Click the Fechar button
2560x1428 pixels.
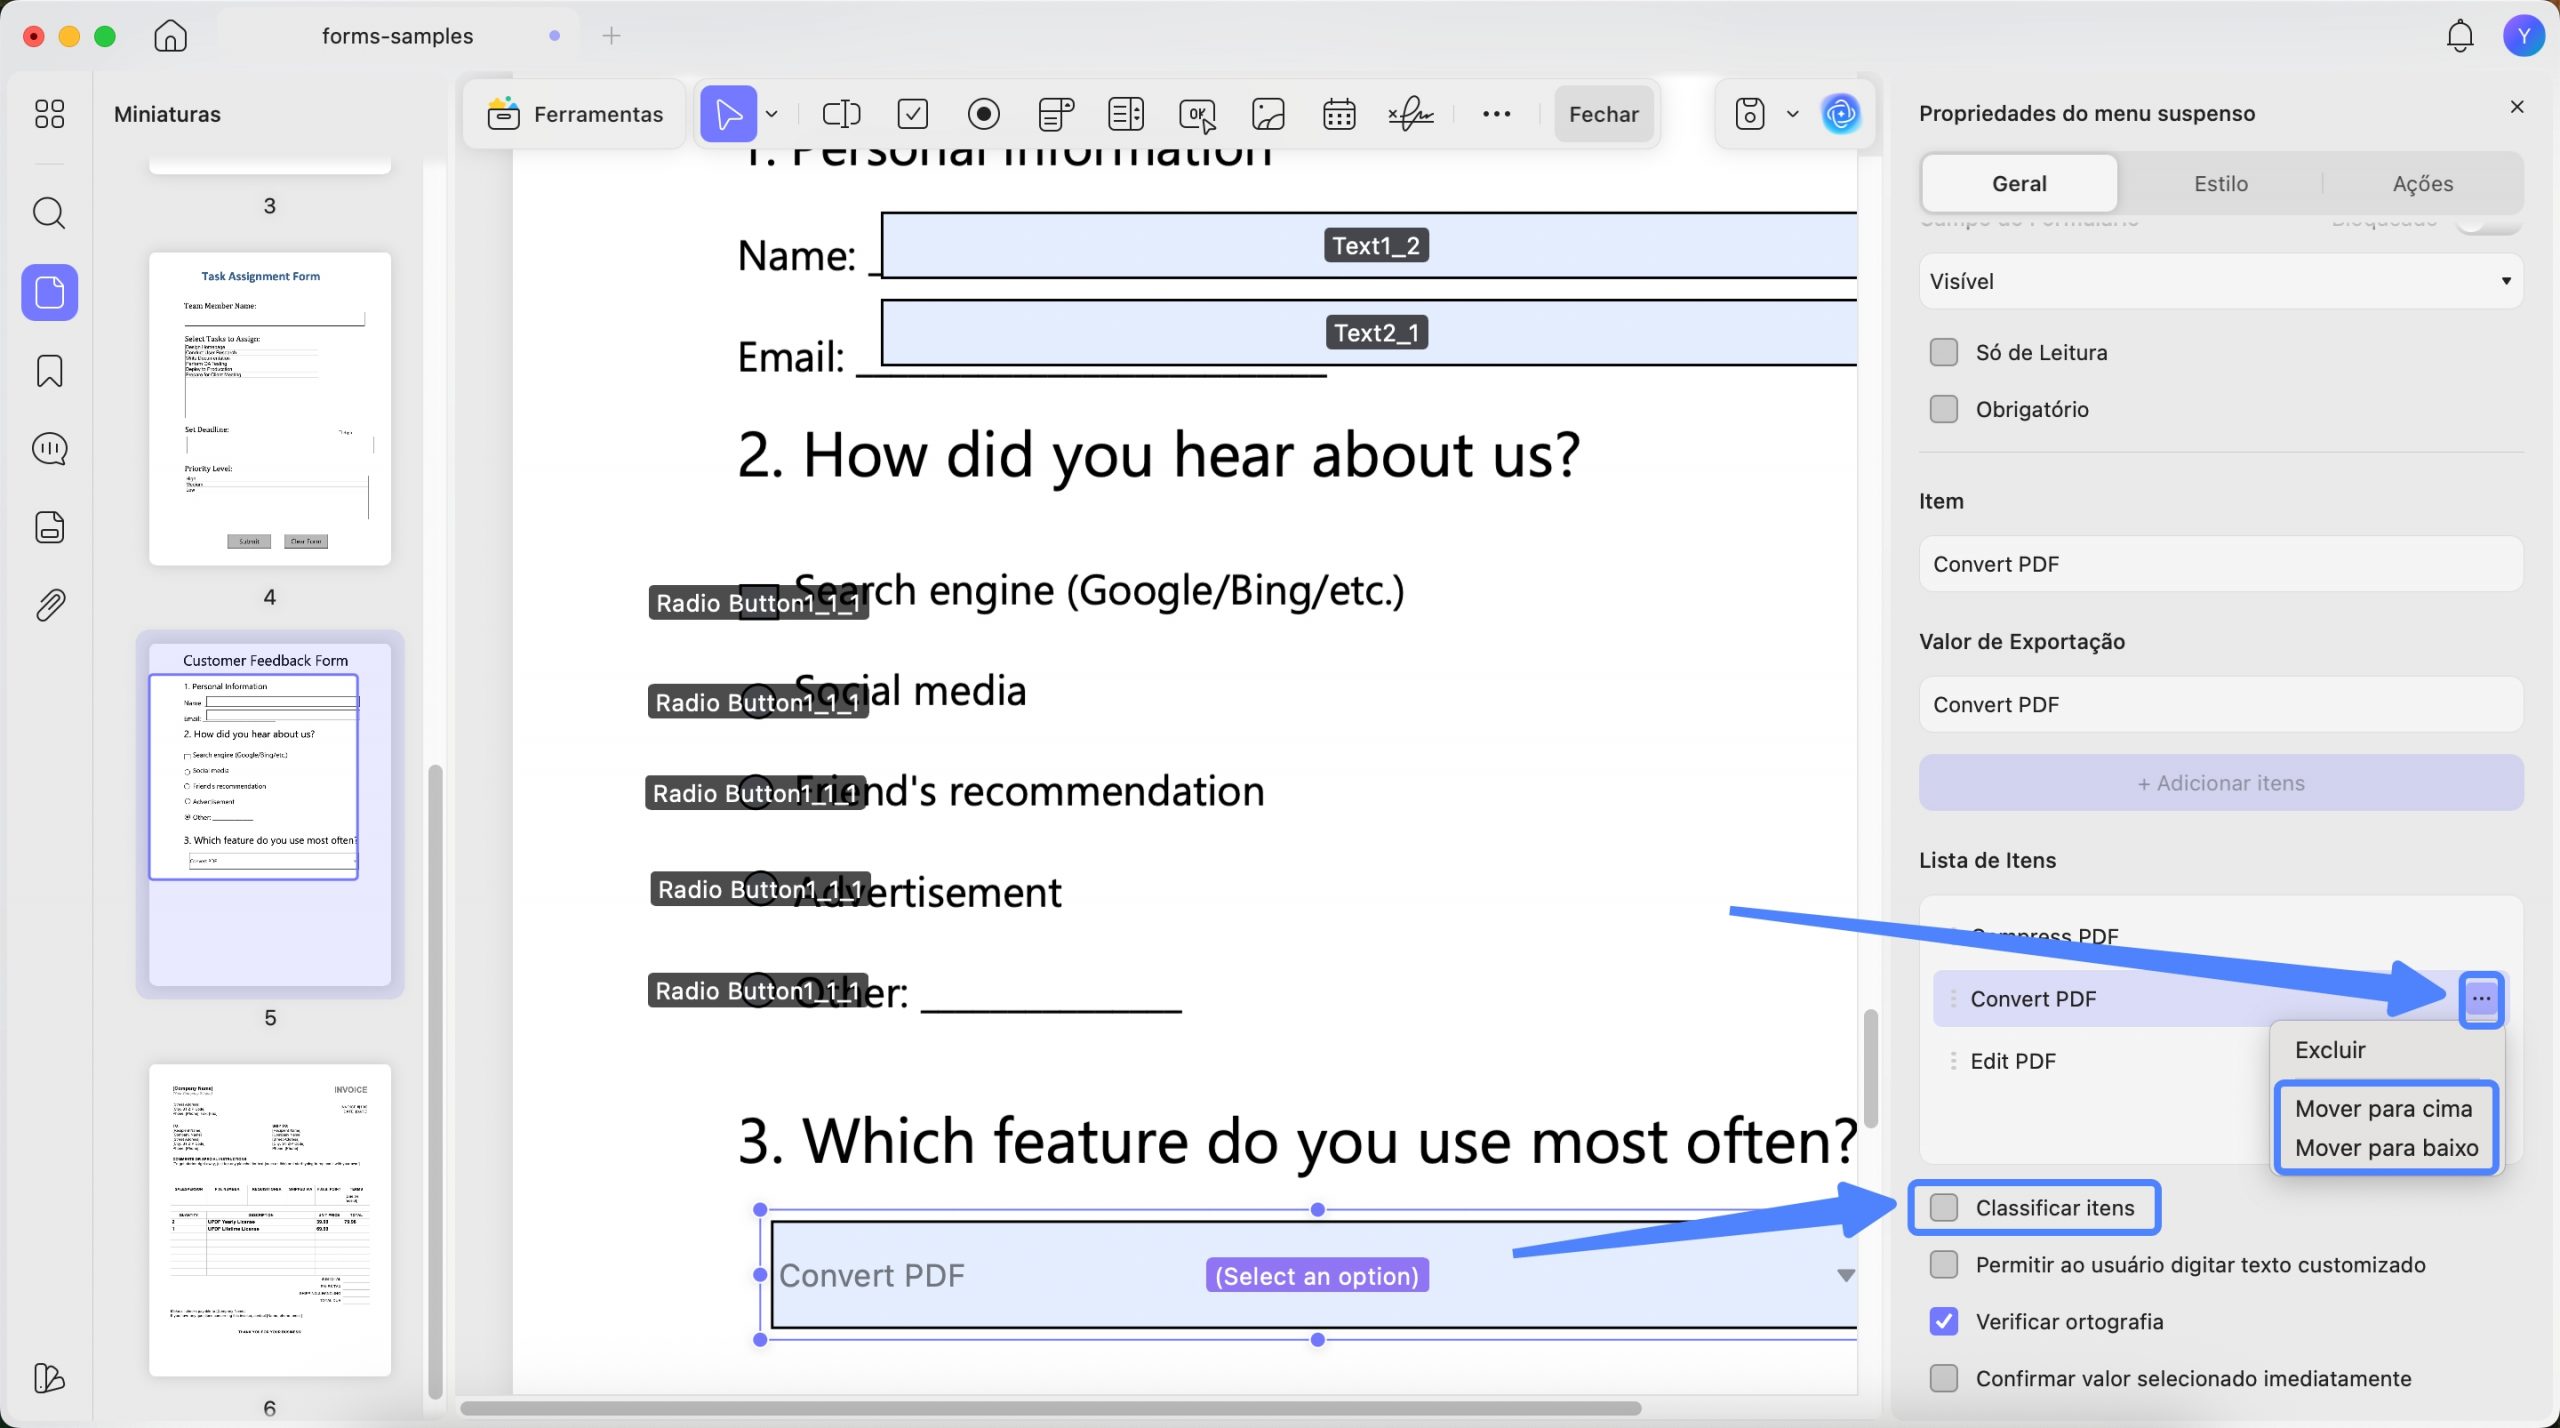pos(1604,114)
